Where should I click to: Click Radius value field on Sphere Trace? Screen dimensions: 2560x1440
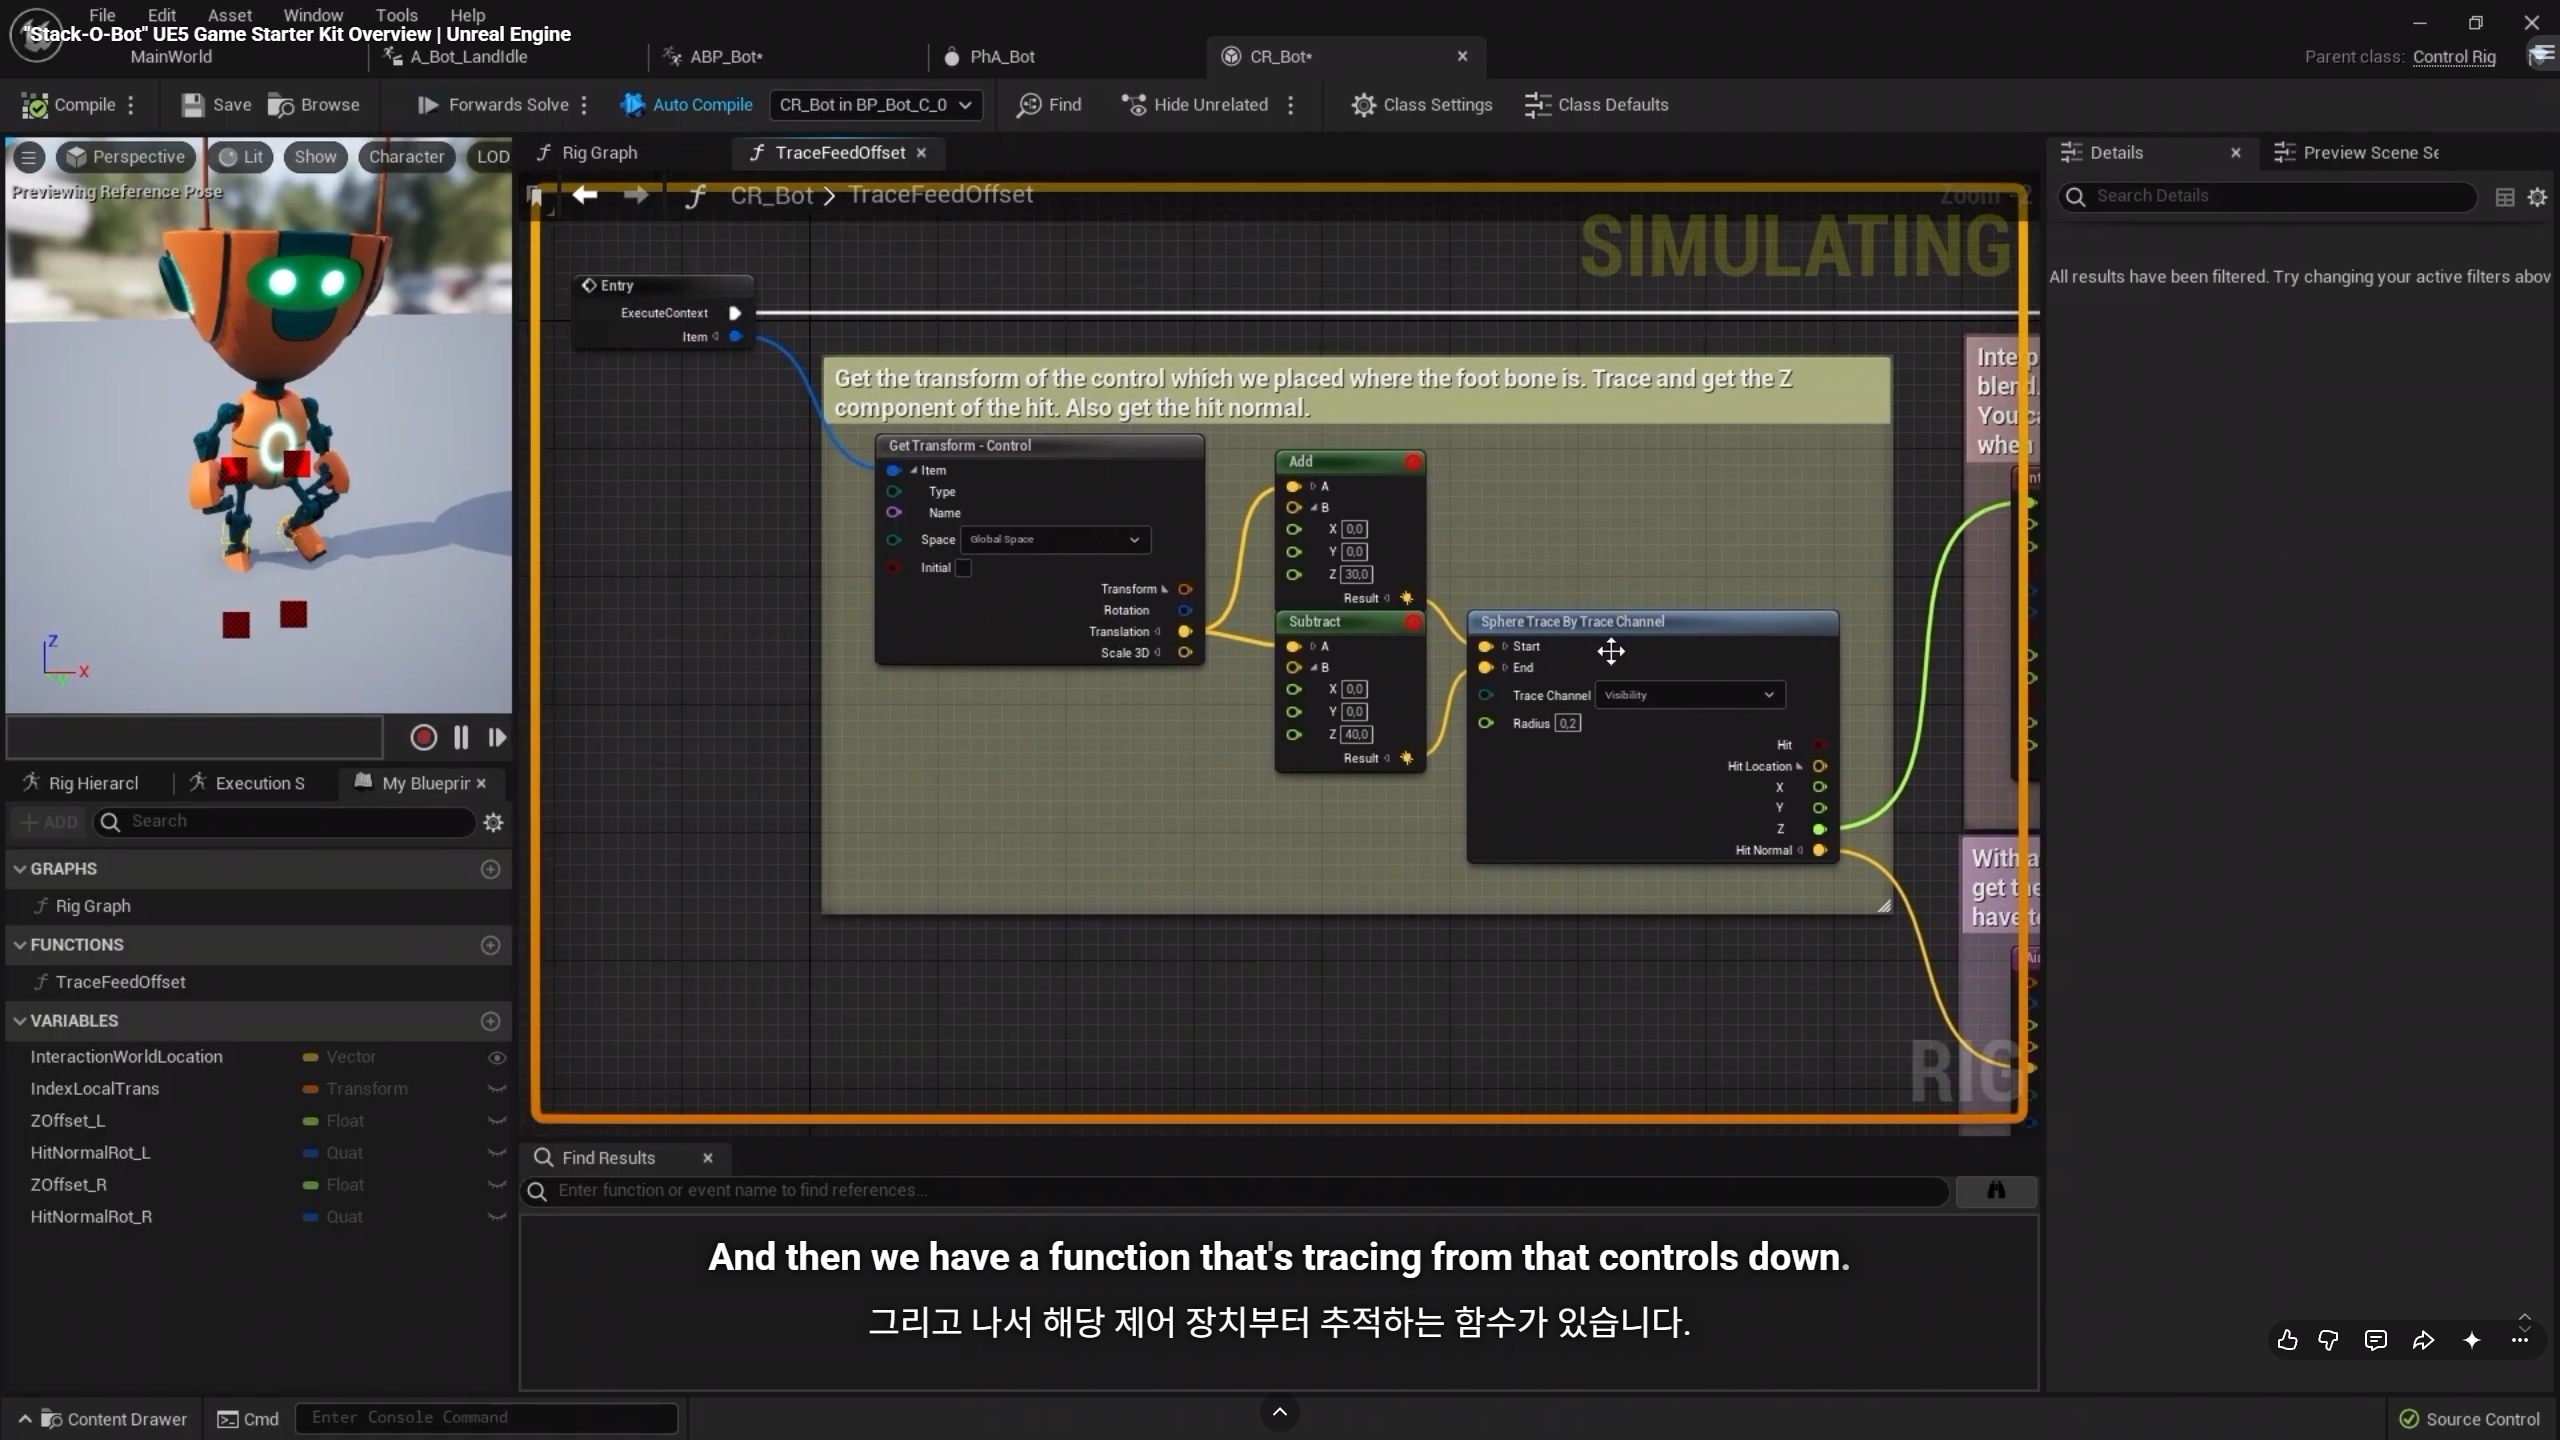[x=1567, y=723]
